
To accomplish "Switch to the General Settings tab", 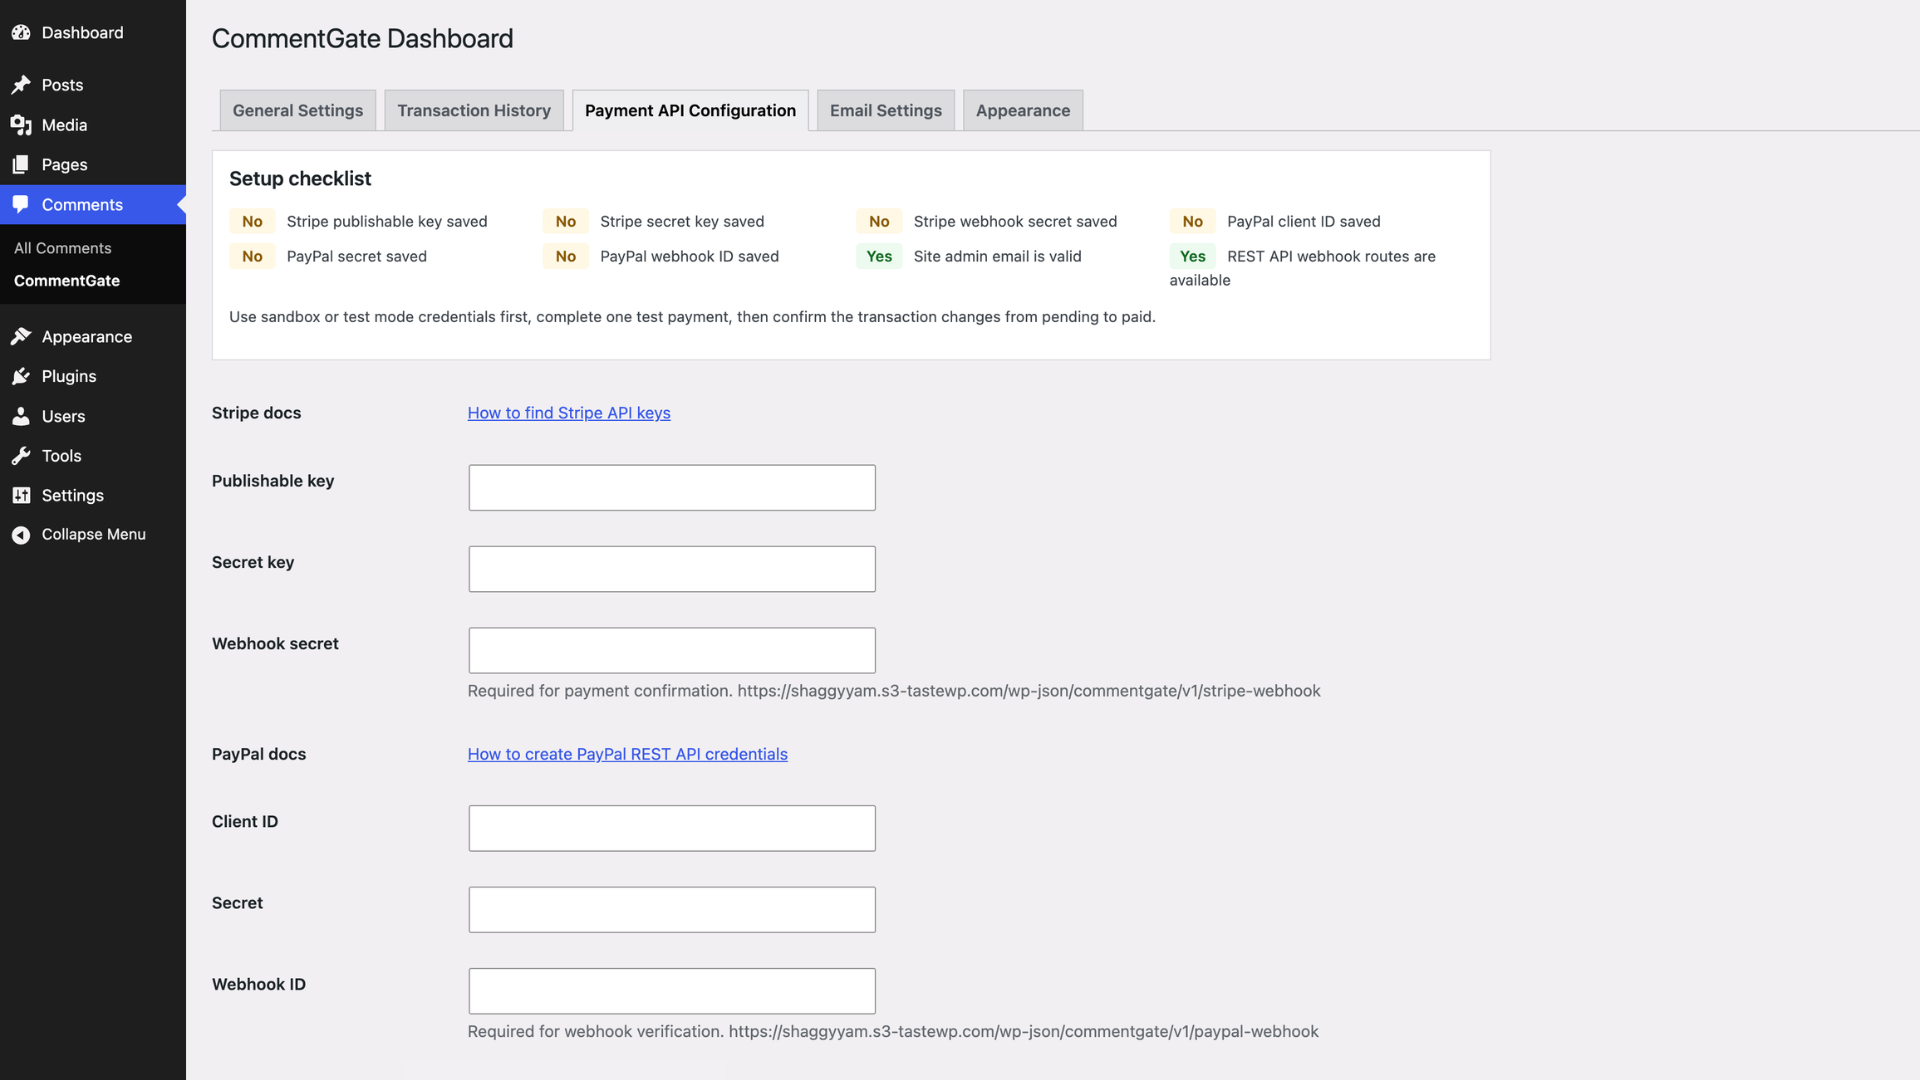I will click(298, 110).
